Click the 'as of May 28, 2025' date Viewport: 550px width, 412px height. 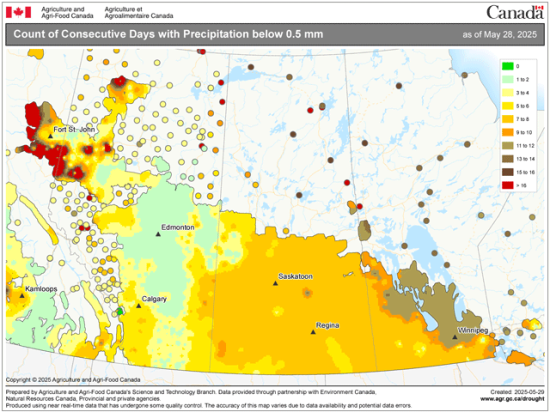point(499,34)
